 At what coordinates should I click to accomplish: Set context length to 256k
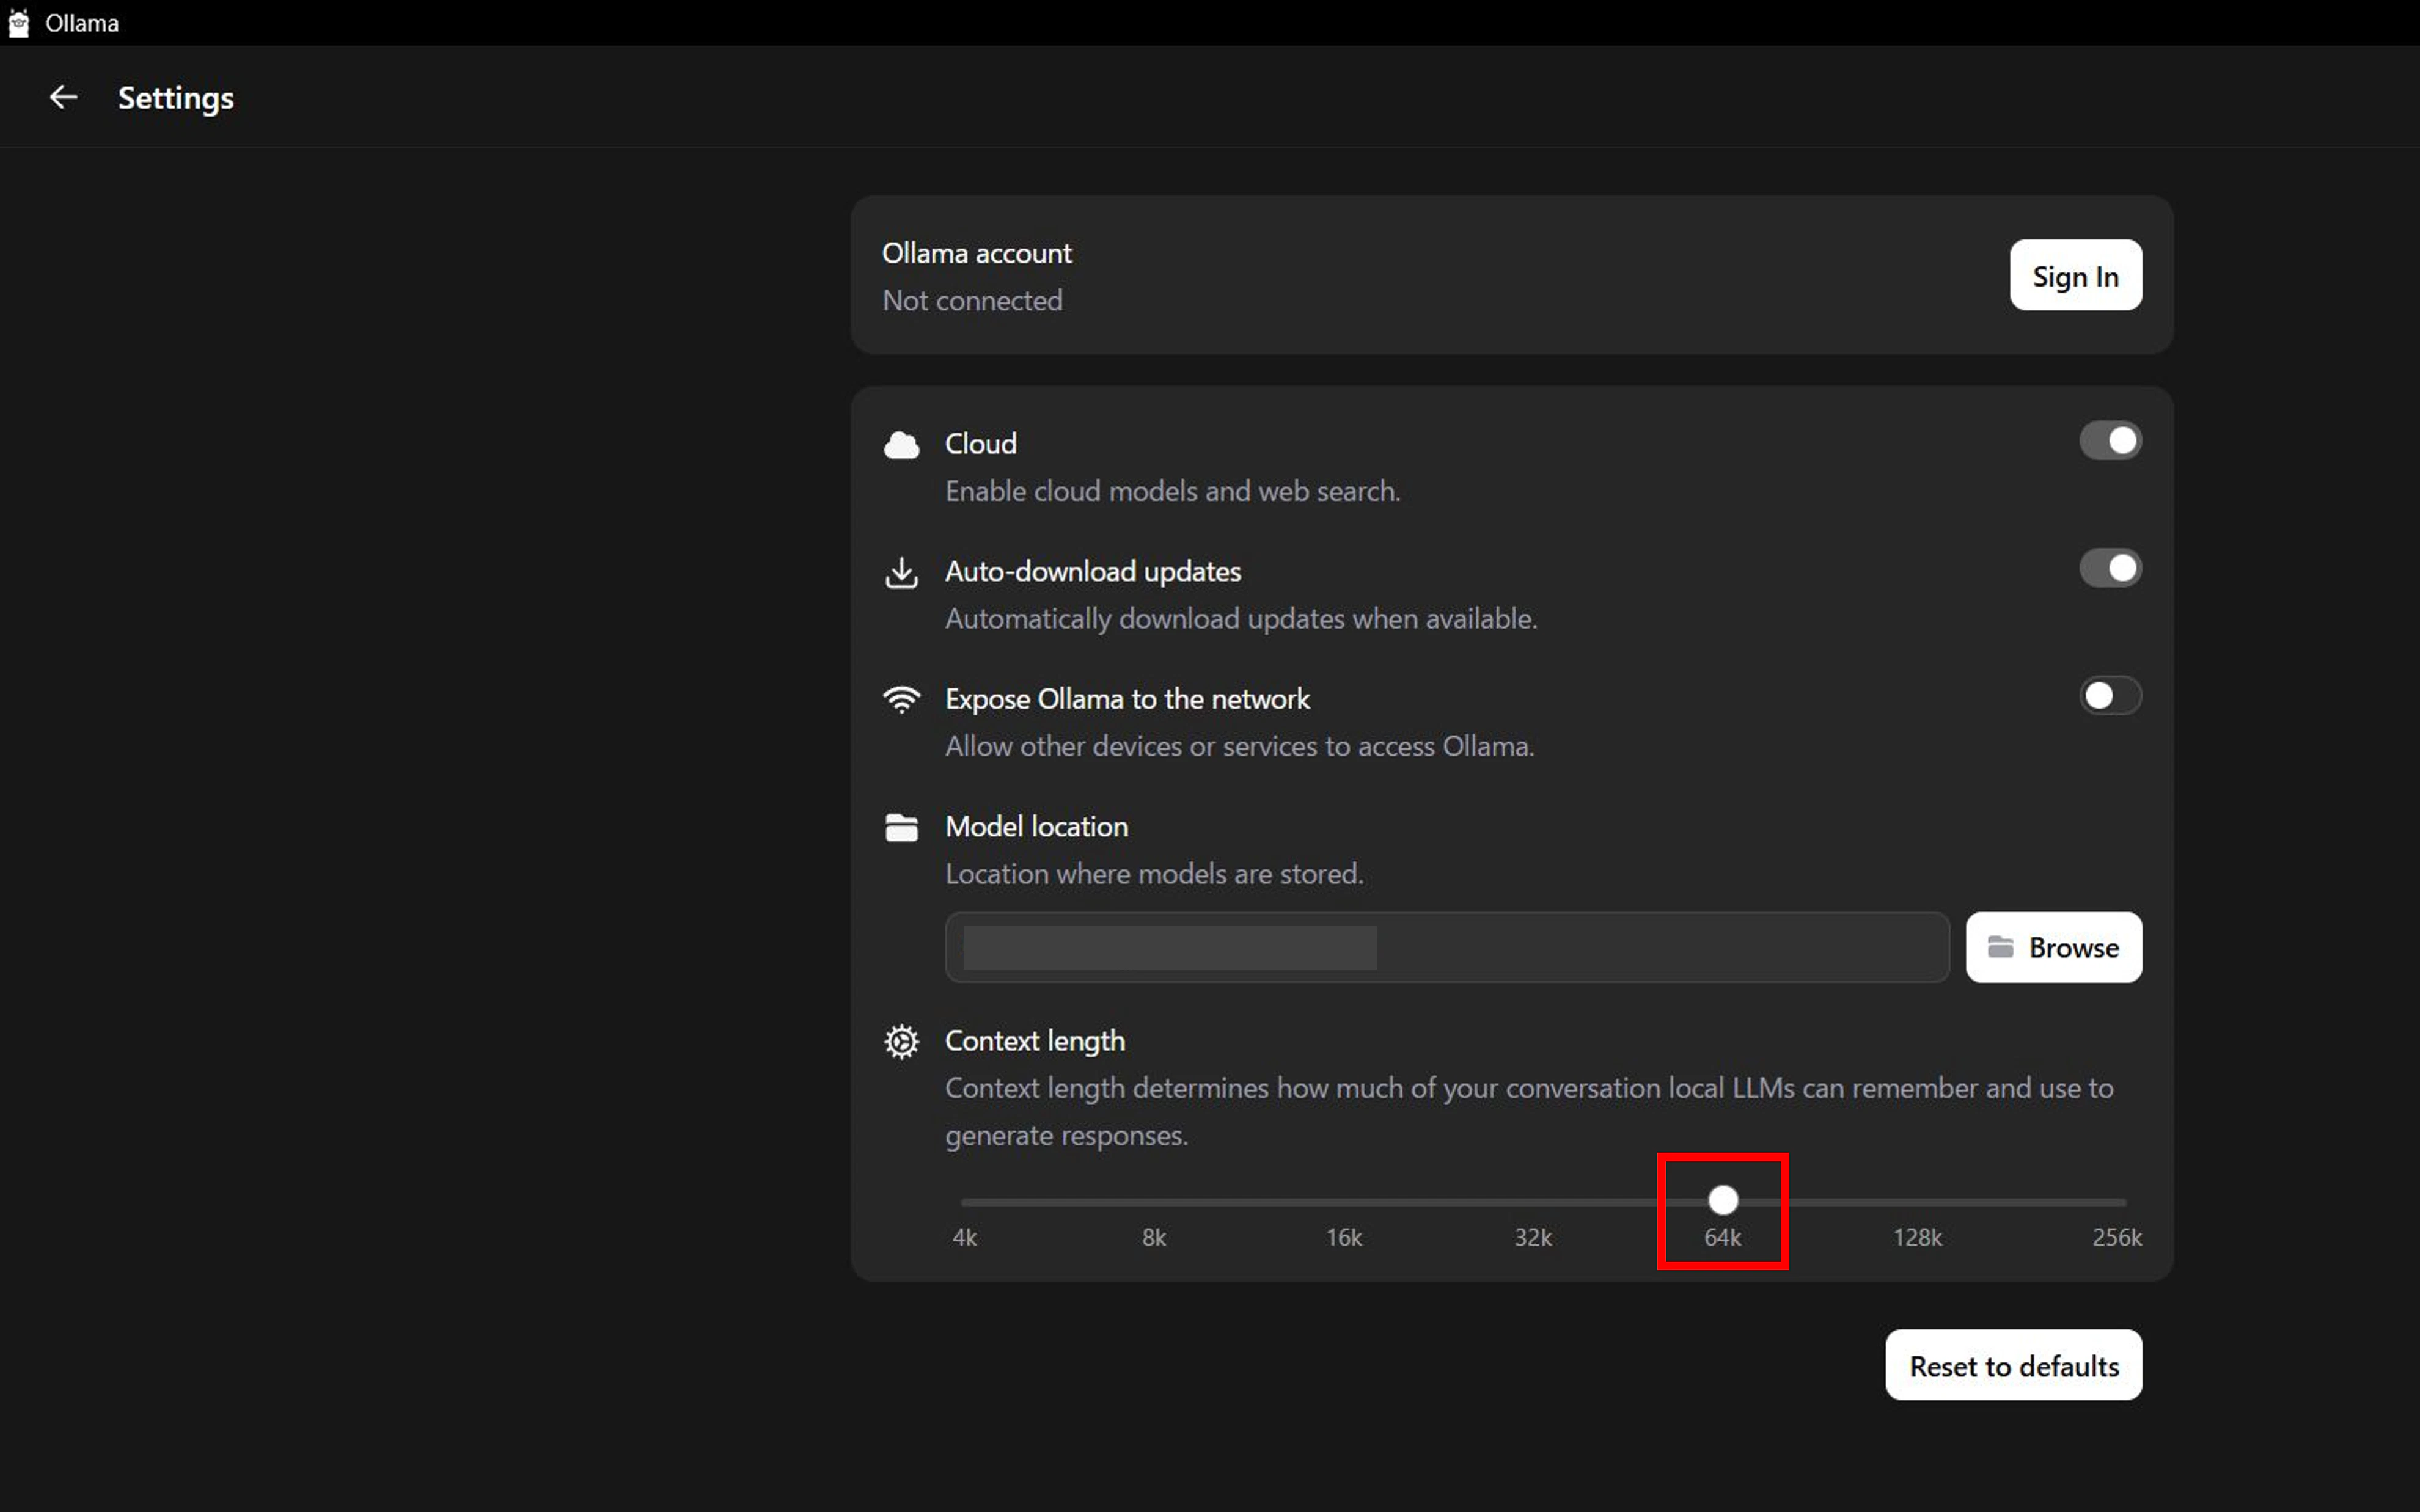click(2117, 1238)
